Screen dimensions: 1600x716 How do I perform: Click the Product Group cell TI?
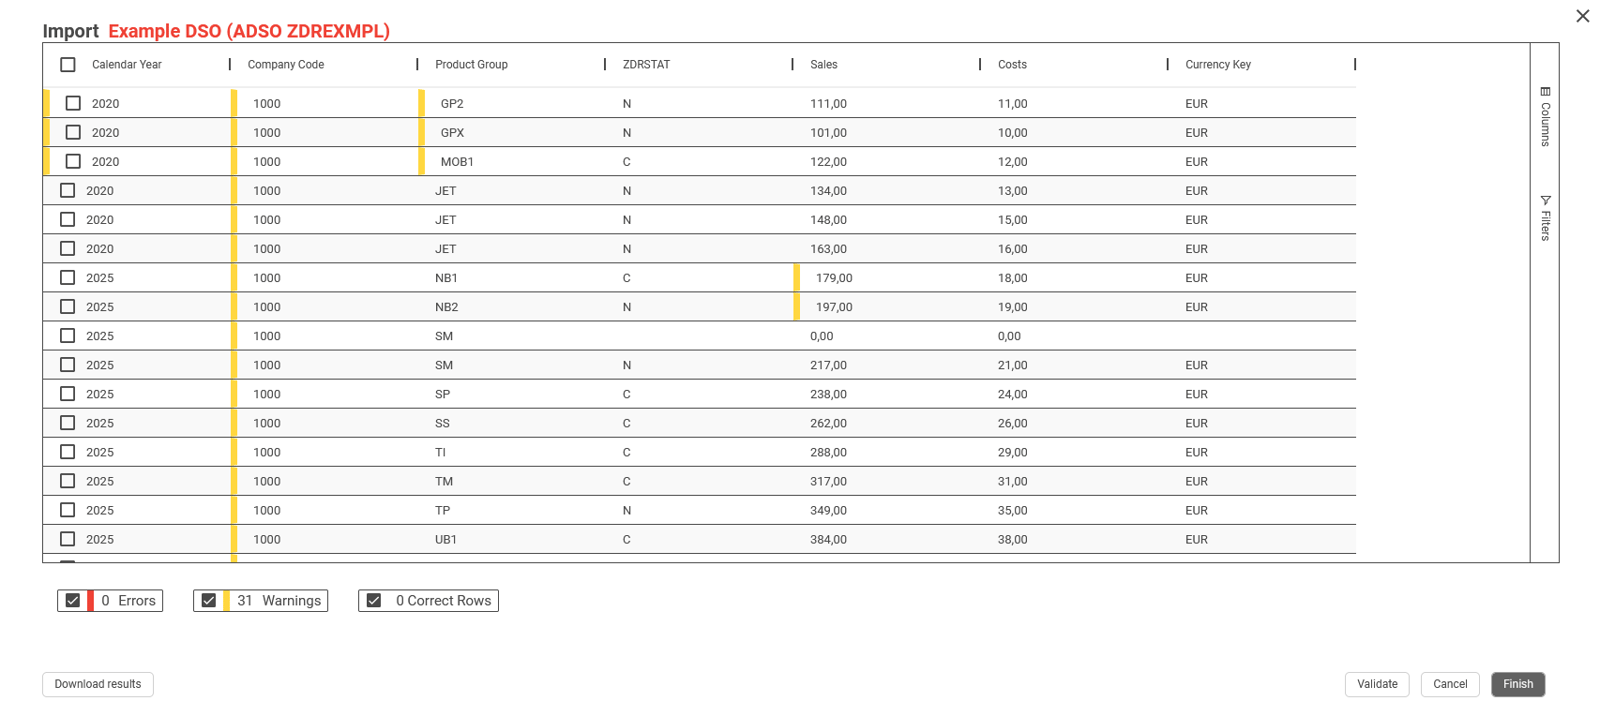pos(511,452)
